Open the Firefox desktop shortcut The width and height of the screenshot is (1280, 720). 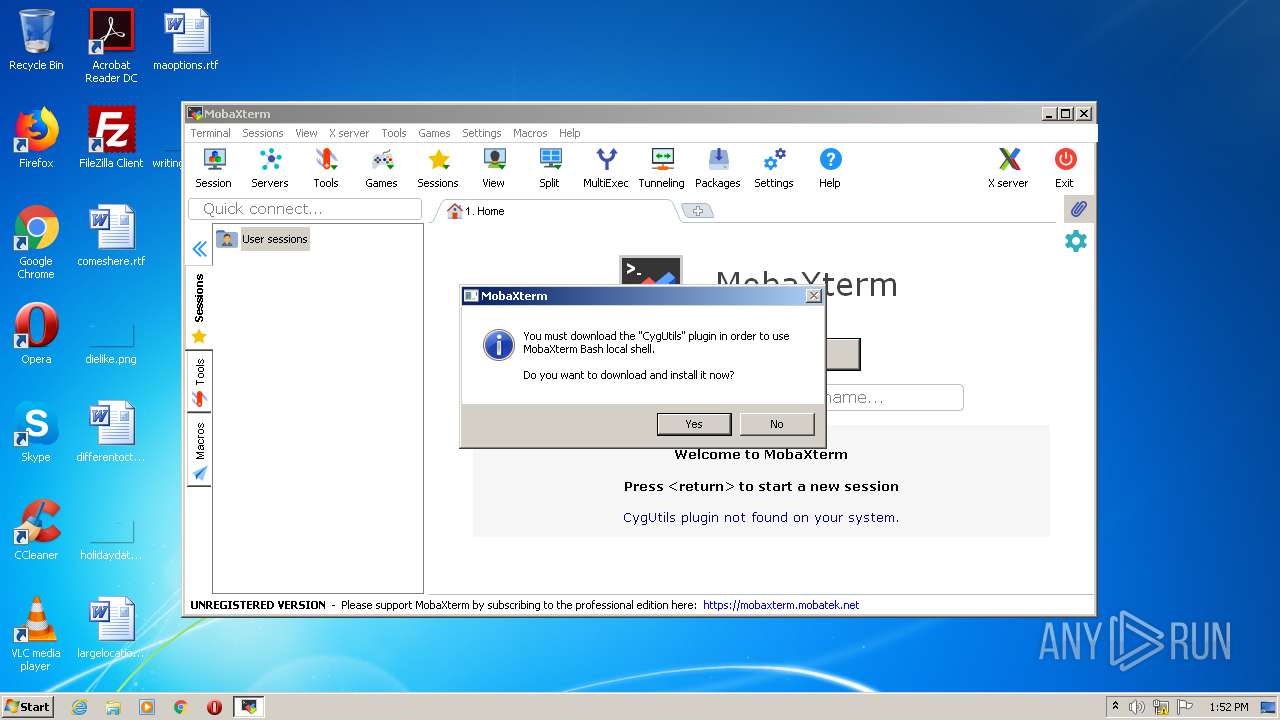pos(36,138)
